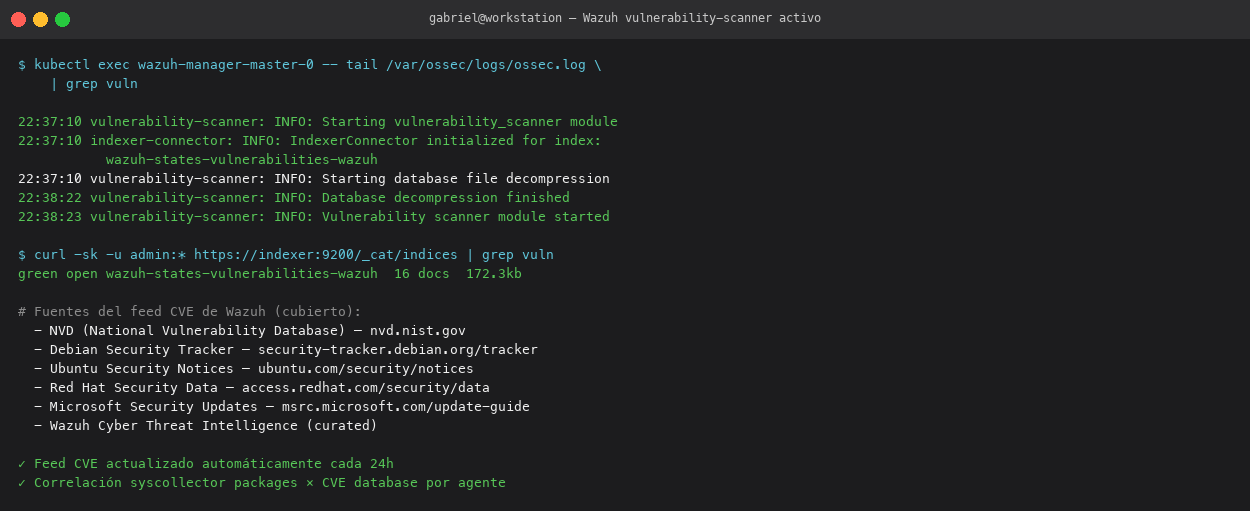This screenshot has width=1250, height=511.
Task: Click the 'Debian Security Tracker' source line
Action: (286, 349)
